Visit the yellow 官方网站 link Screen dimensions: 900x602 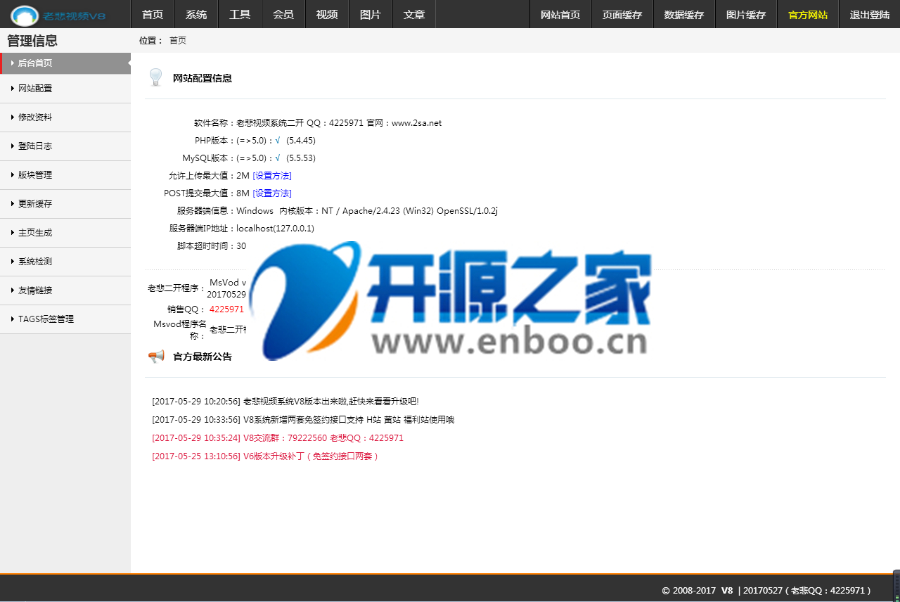pyautogui.click(x=808, y=14)
